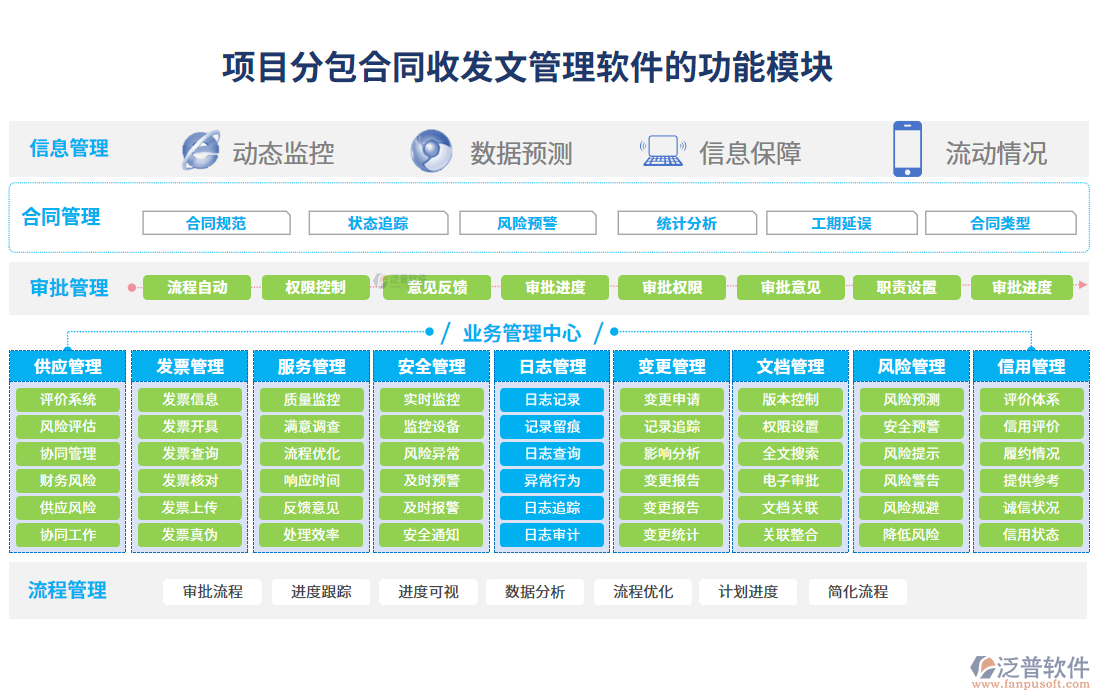Screen dimensions: 1100x700
Task: Expand the 文档管理 column header
Action: click(790, 366)
